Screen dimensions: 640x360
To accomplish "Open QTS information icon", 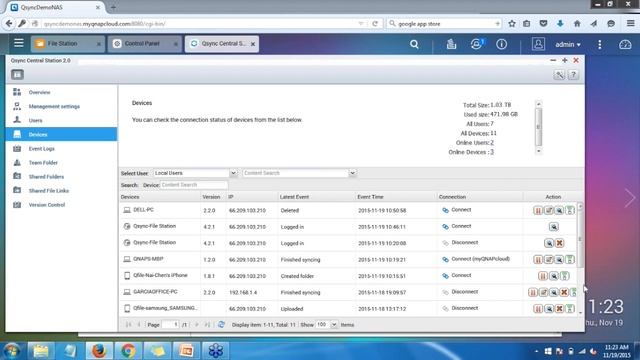I will point(502,44).
